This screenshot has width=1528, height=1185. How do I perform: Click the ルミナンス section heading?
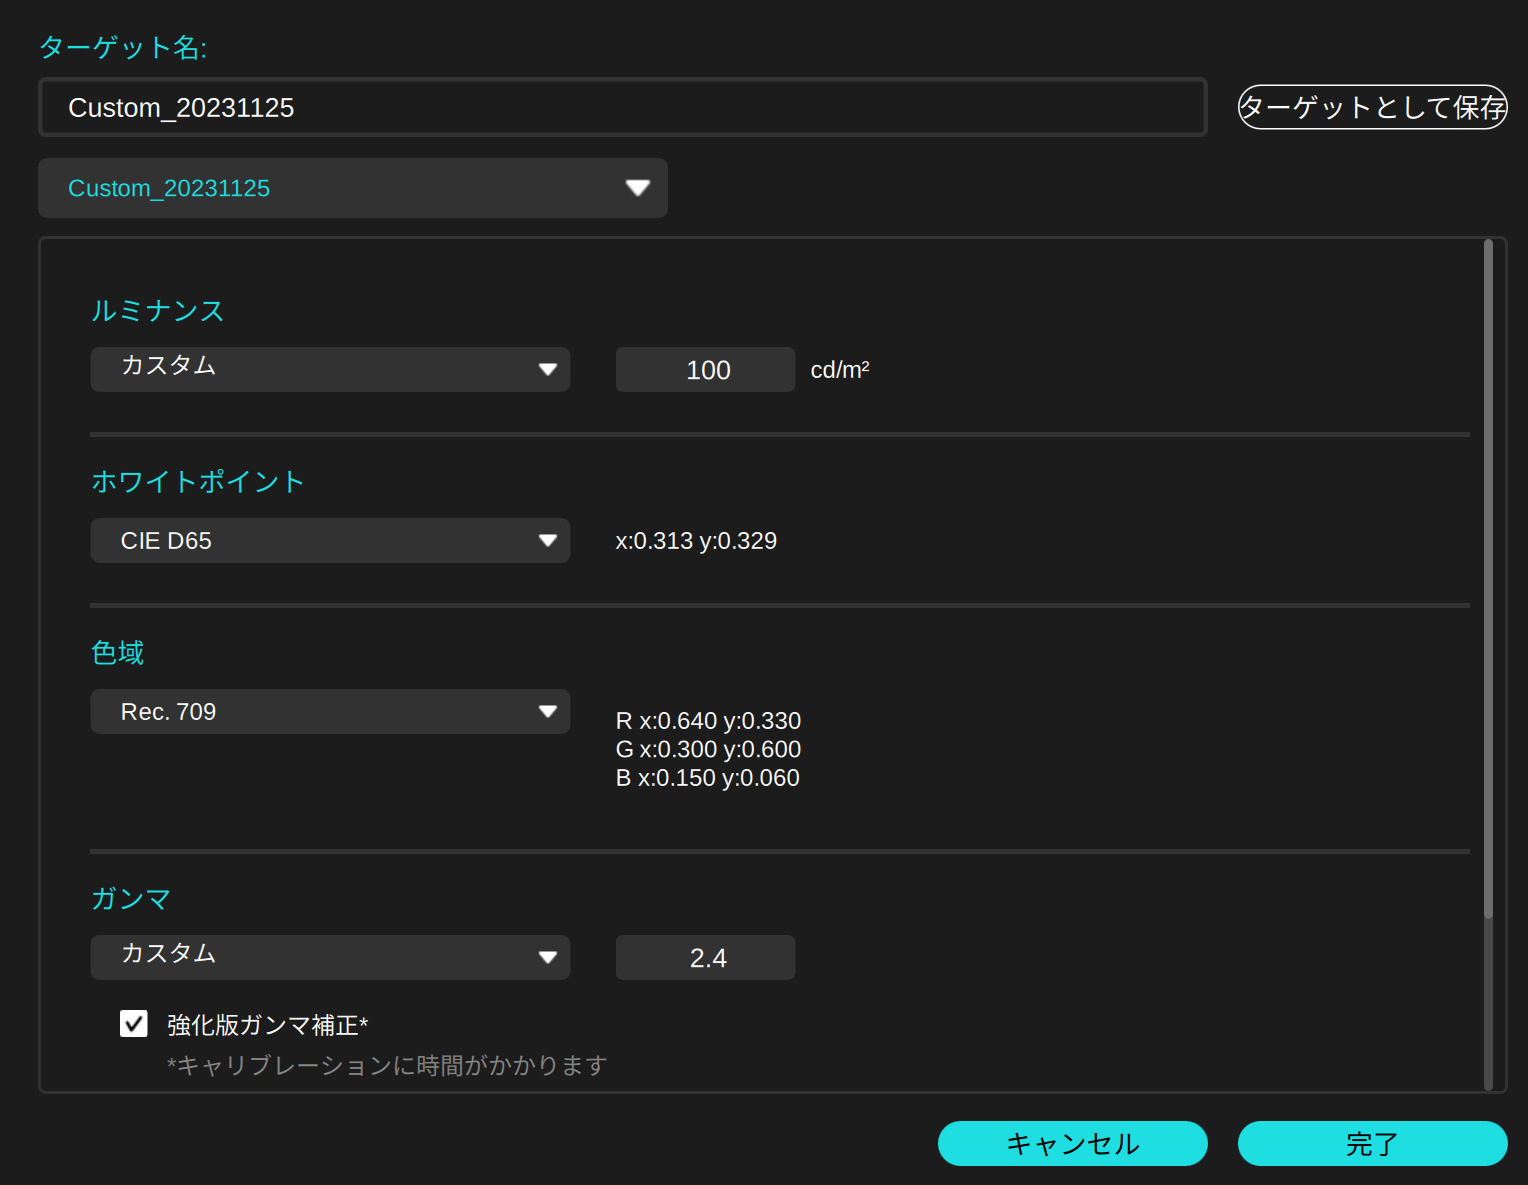tap(158, 311)
